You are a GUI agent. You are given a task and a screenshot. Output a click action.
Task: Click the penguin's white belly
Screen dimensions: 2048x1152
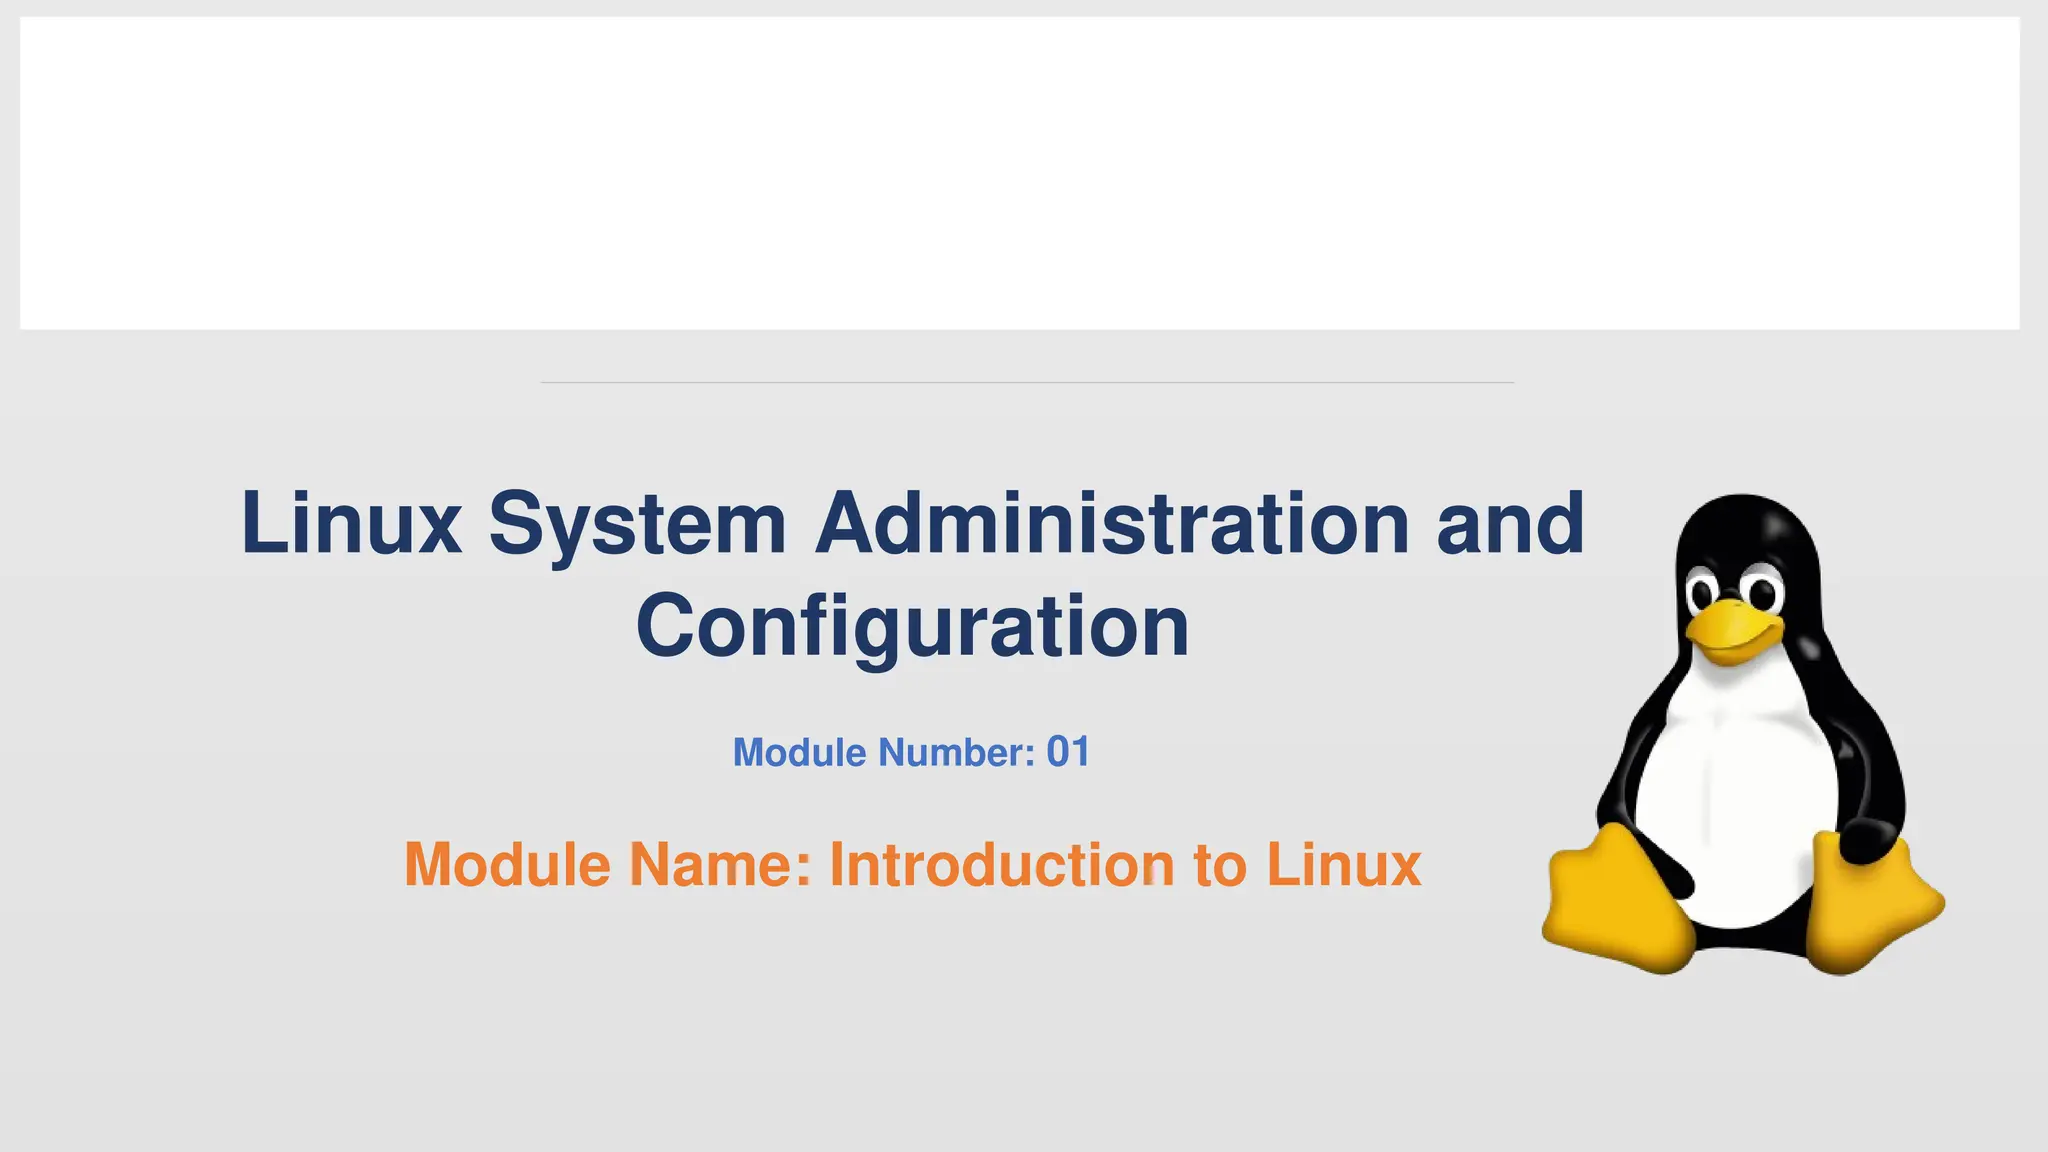[x=1738, y=800]
